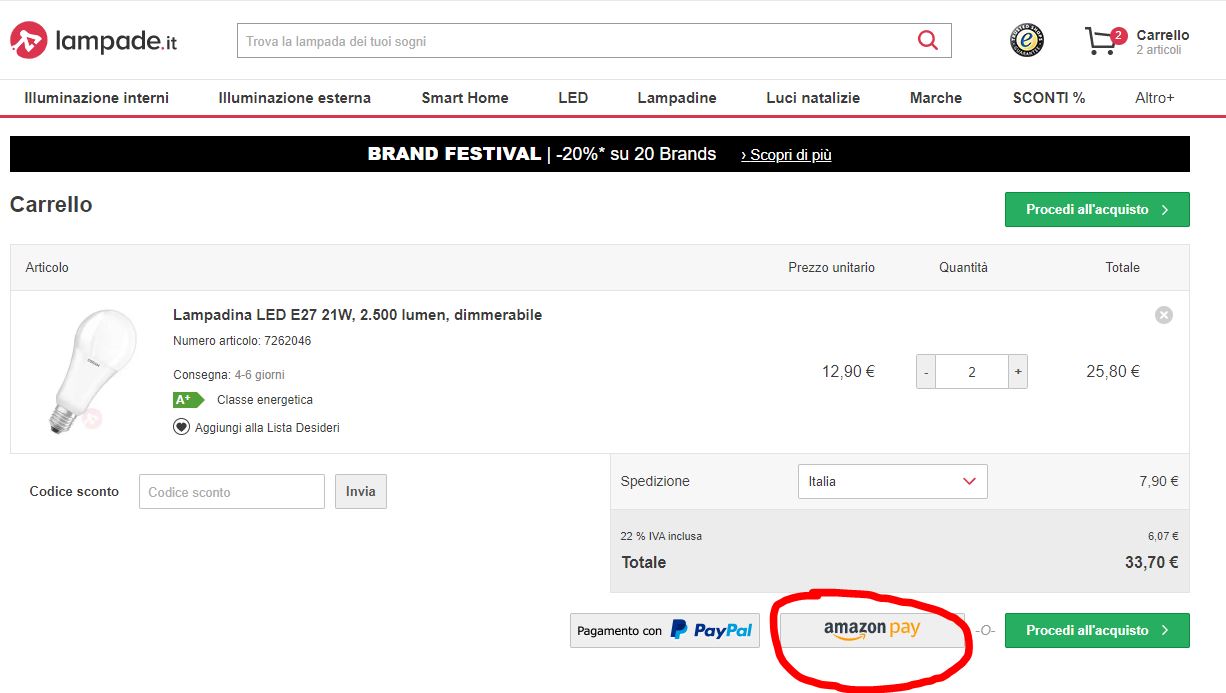The width and height of the screenshot is (1226, 693).
Task: Open the LED bulb product thumbnail
Action: (x=92, y=371)
